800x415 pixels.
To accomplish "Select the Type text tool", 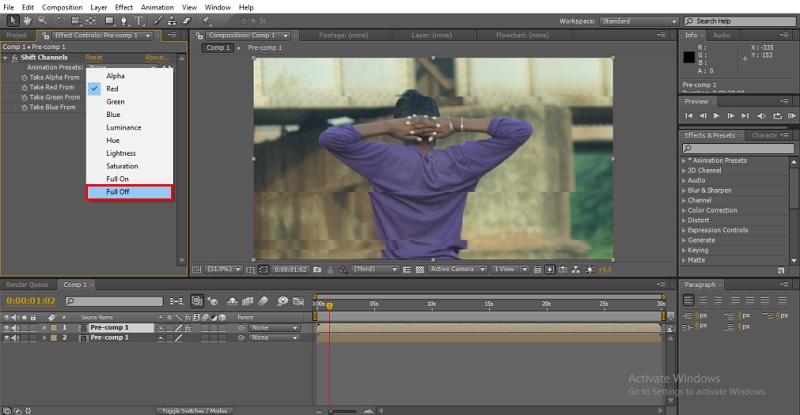I will pyautogui.click(x=139, y=21).
